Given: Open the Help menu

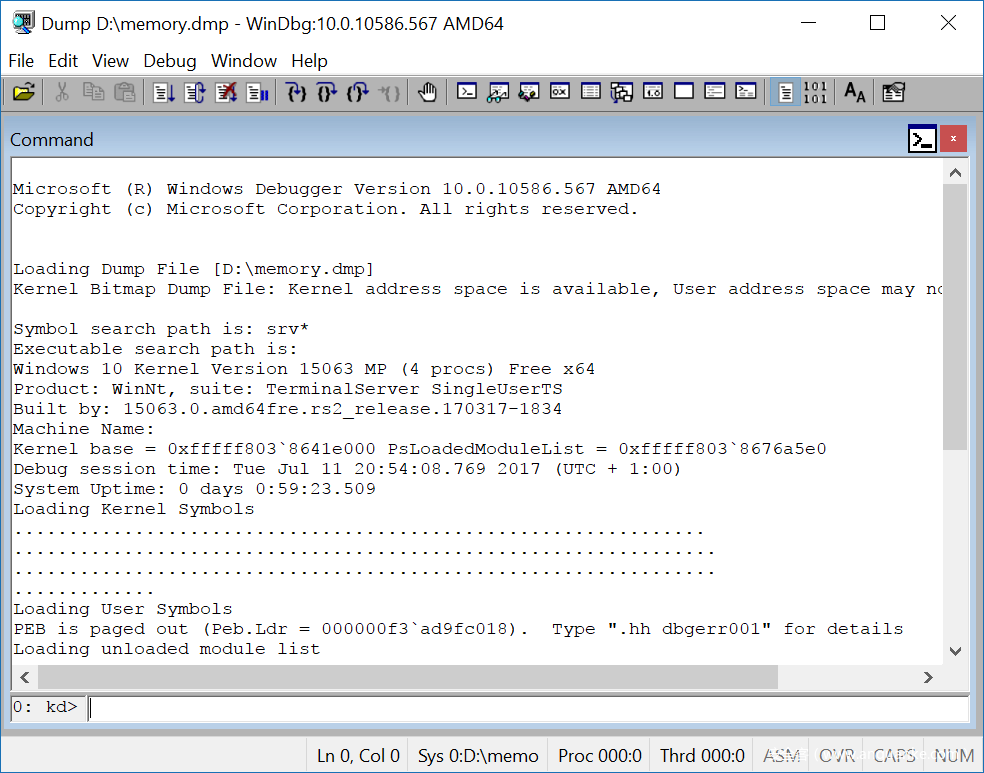Looking at the screenshot, I should (309, 61).
